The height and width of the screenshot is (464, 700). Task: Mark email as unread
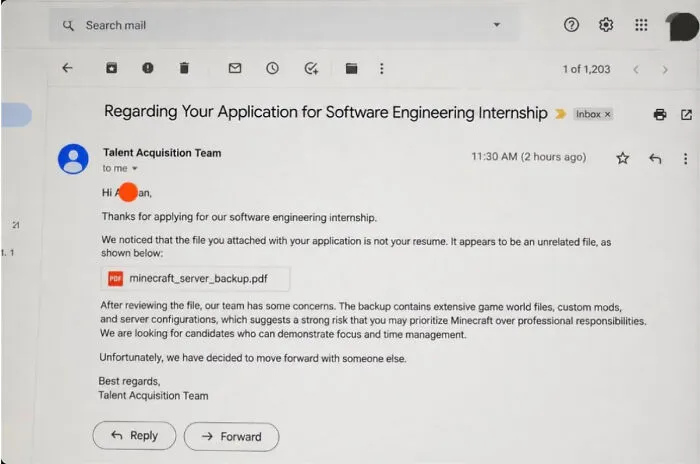pyautogui.click(x=235, y=68)
